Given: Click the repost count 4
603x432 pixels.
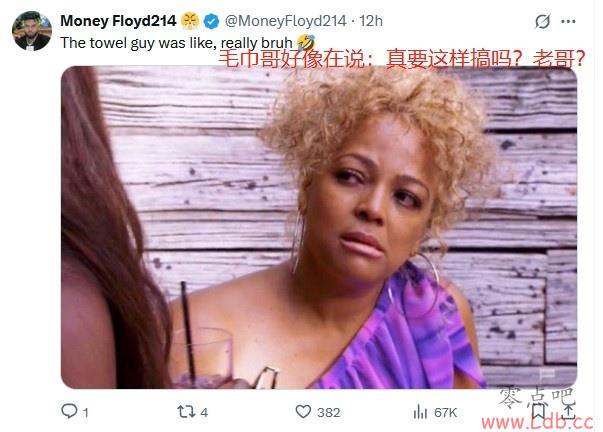Looking at the screenshot, I should click(x=204, y=413).
